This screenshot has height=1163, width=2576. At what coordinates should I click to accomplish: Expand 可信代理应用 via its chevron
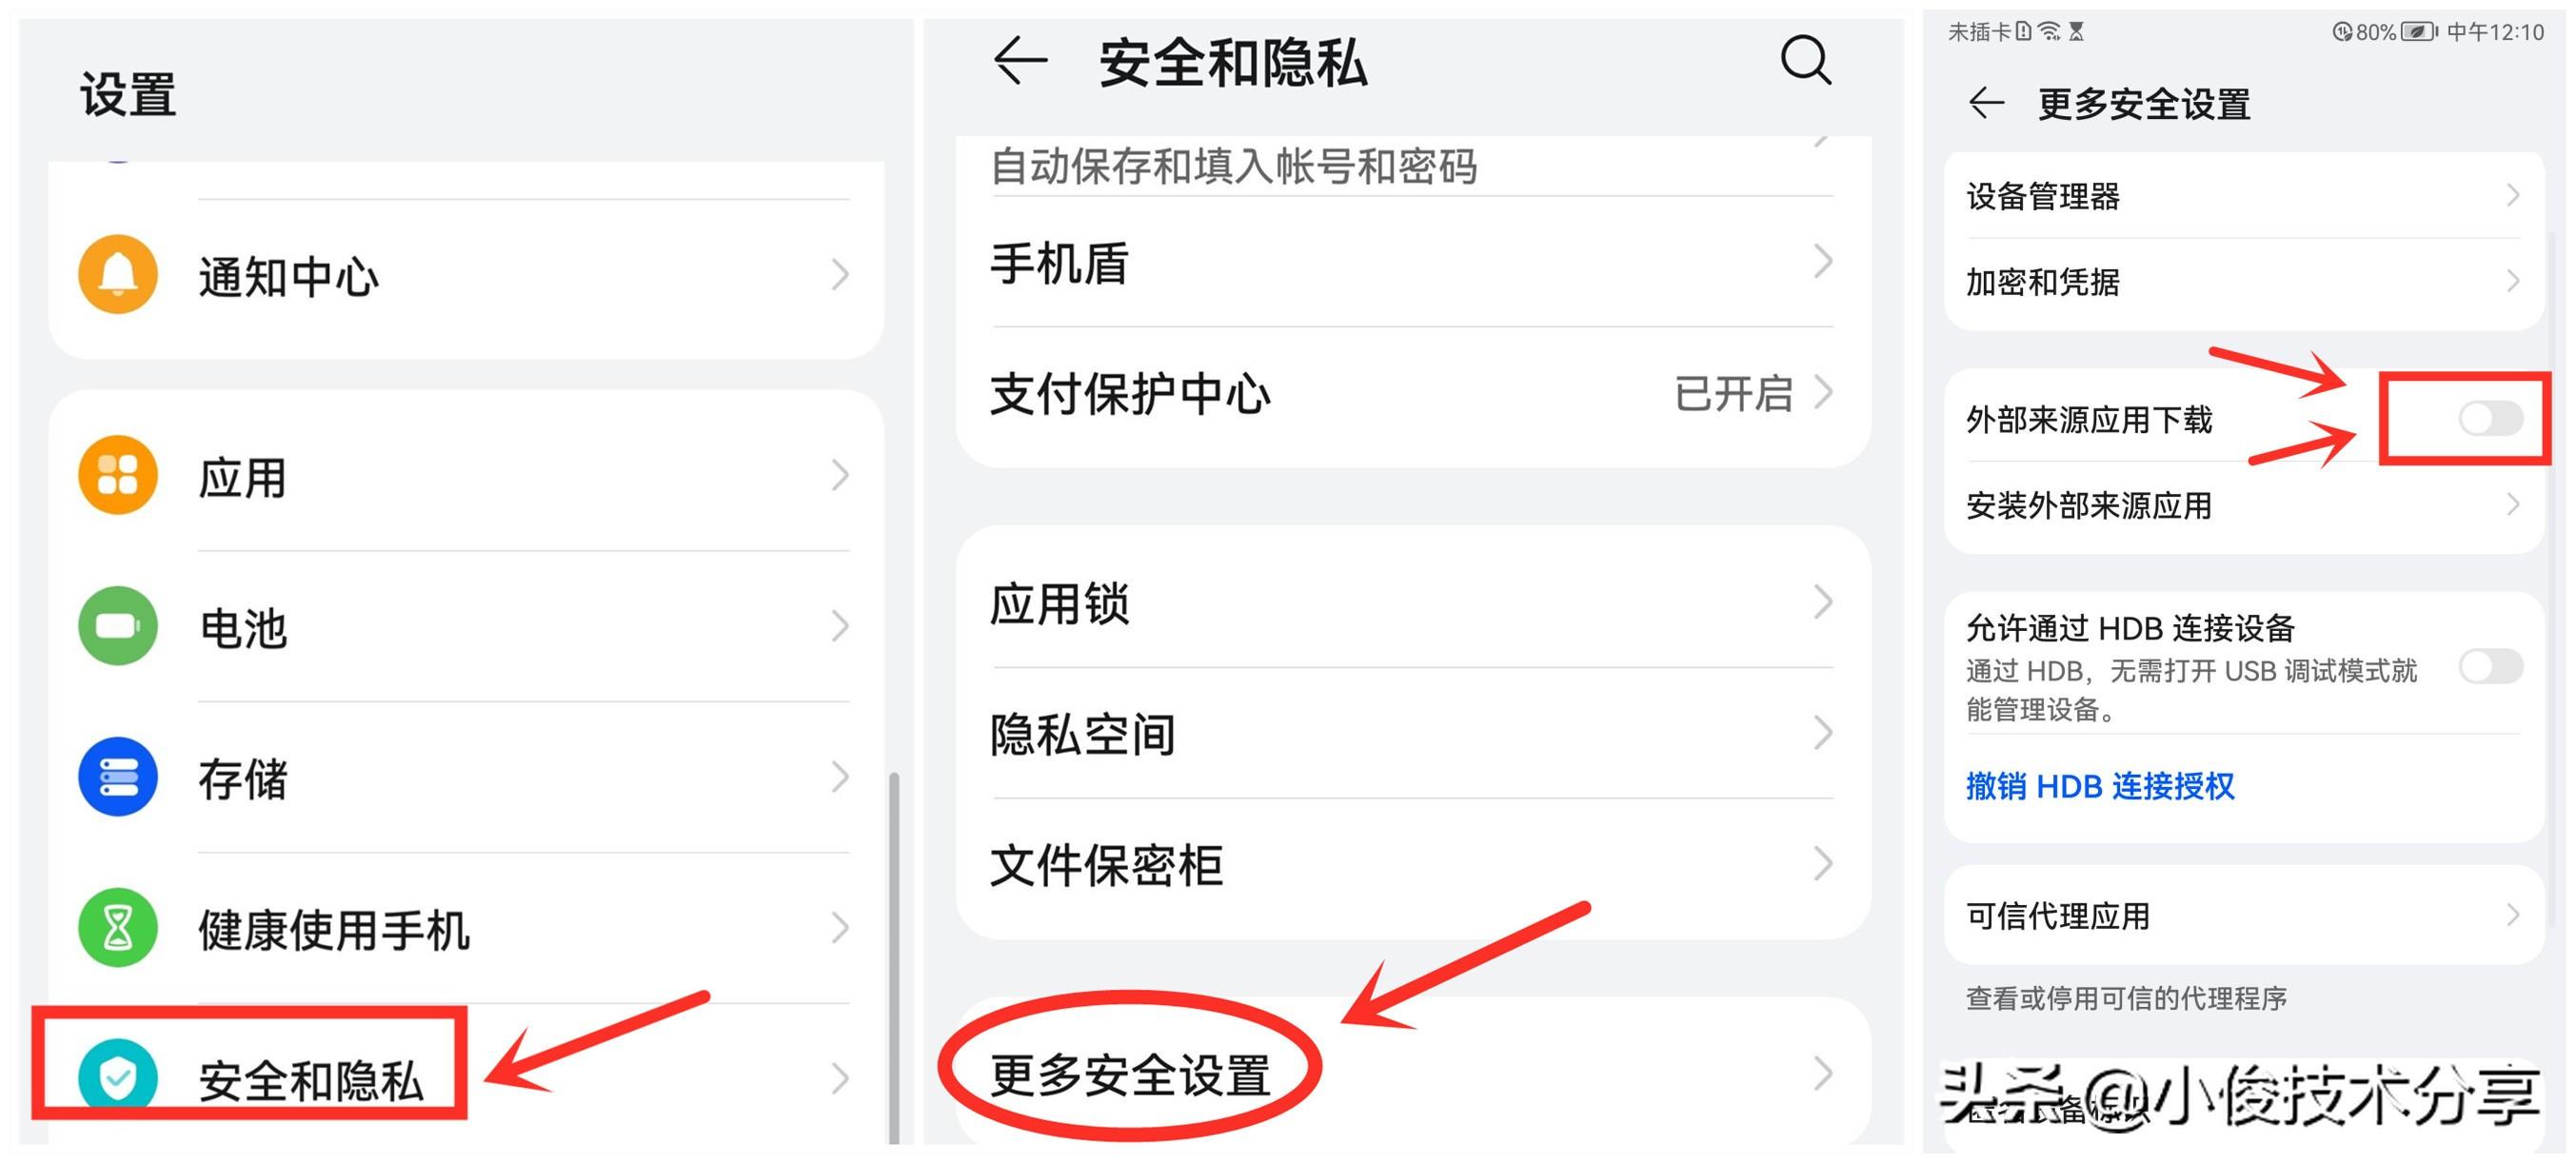click(x=2513, y=914)
